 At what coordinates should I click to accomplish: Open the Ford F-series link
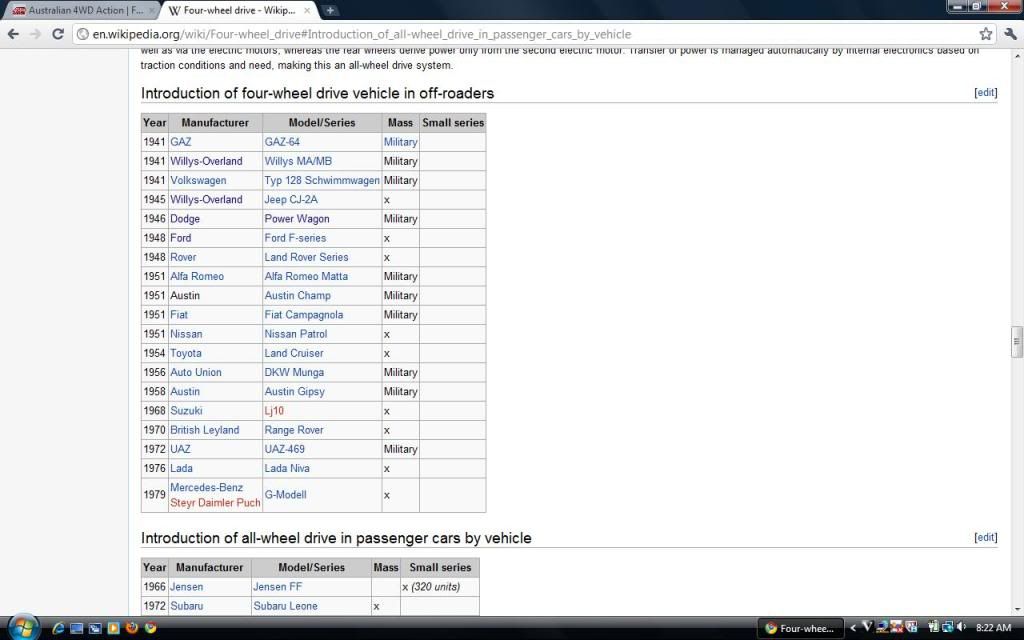tap(295, 238)
